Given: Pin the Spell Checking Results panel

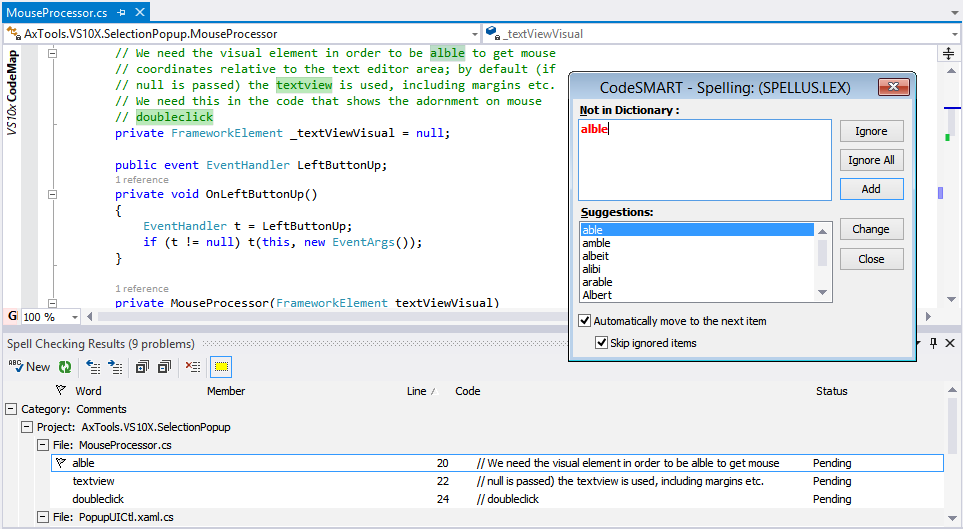Looking at the screenshot, I should coord(934,343).
